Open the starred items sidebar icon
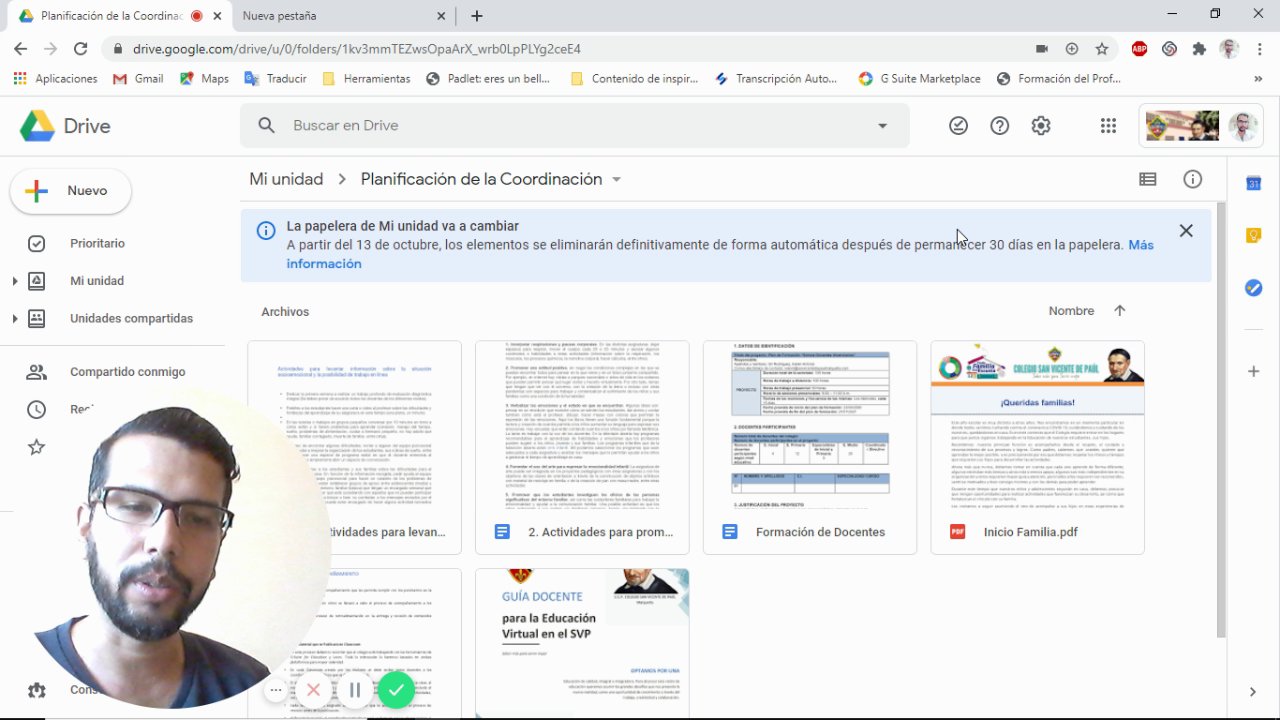Image resolution: width=1280 pixels, height=720 pixels. click(36, 447)
